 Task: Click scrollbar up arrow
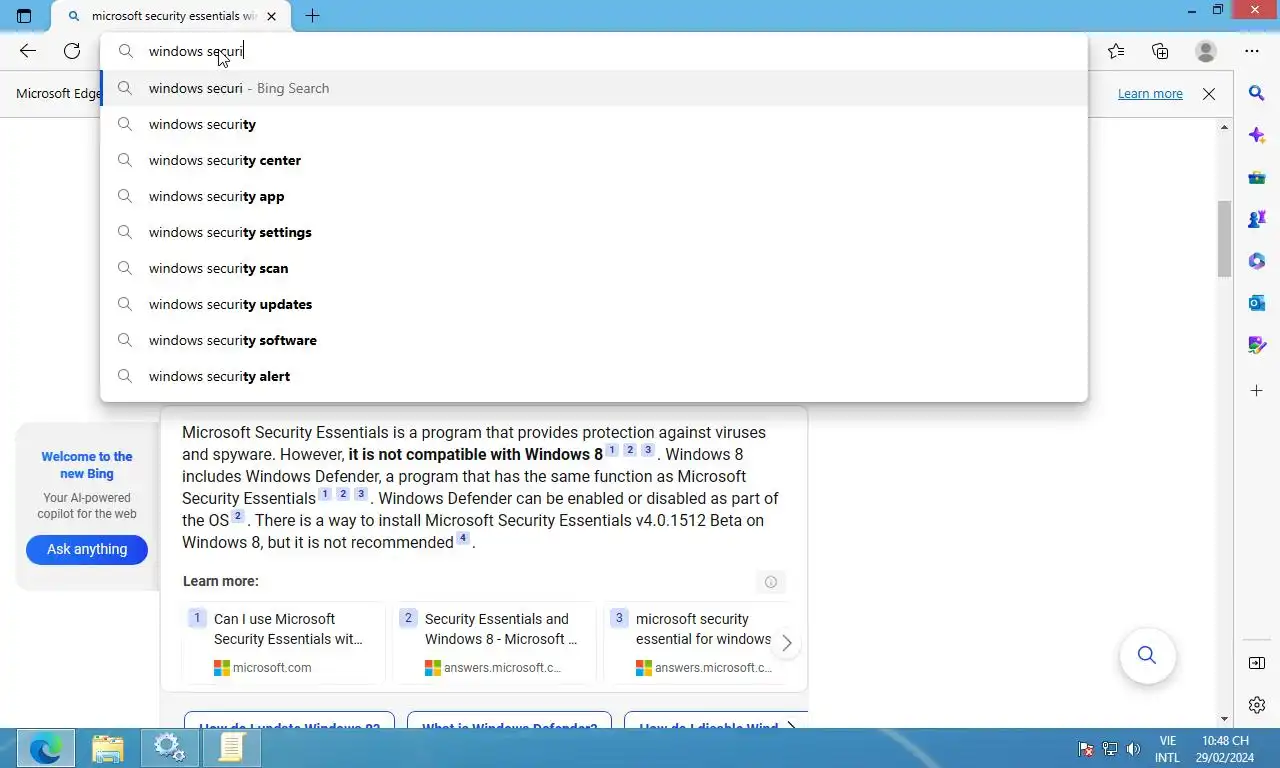click(x=1224, y=127)
